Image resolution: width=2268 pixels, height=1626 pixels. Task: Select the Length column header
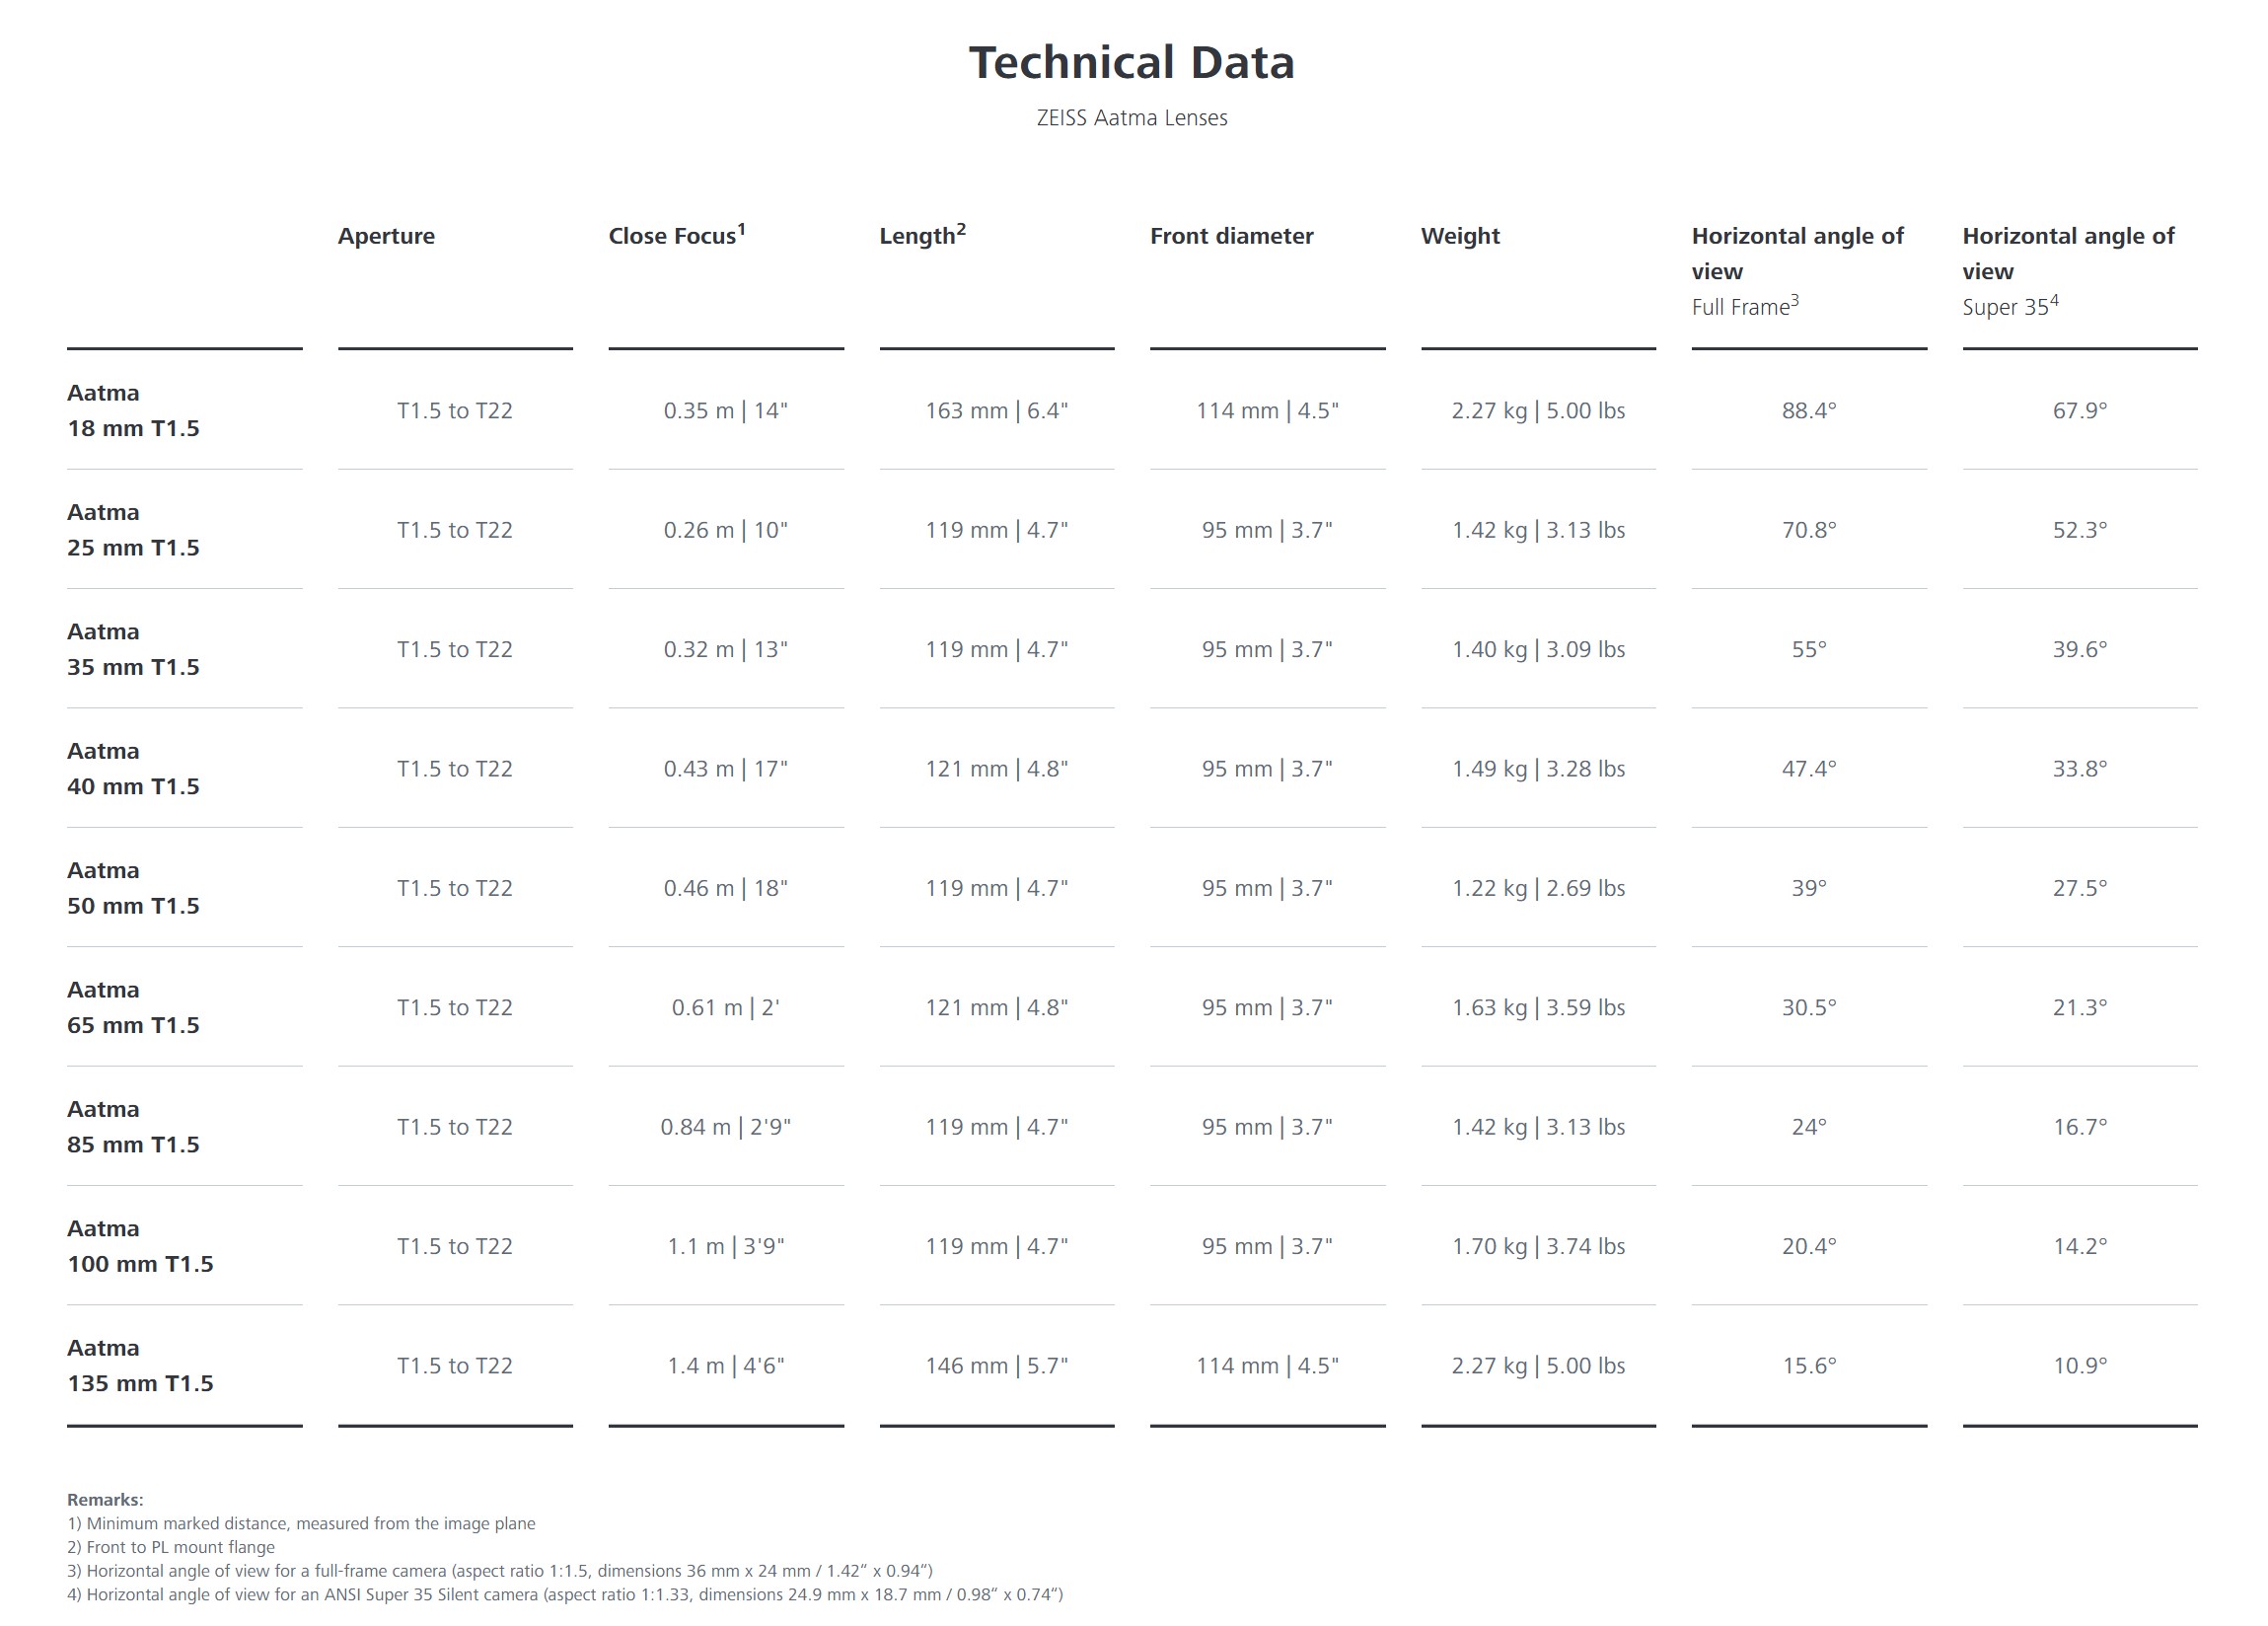tap(922, 236)
